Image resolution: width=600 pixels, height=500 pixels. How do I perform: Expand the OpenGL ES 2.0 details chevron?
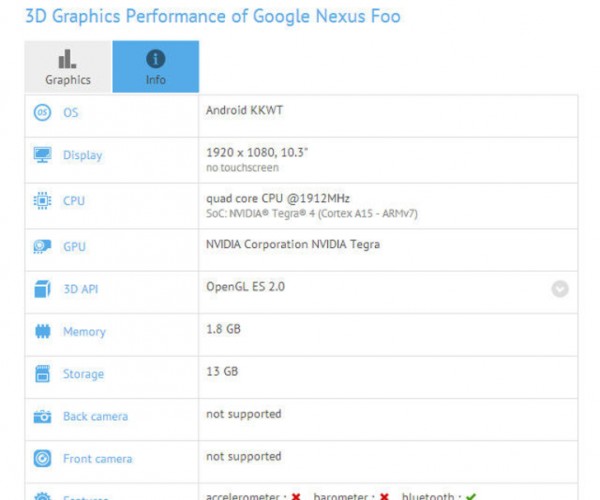click(560, 289)
